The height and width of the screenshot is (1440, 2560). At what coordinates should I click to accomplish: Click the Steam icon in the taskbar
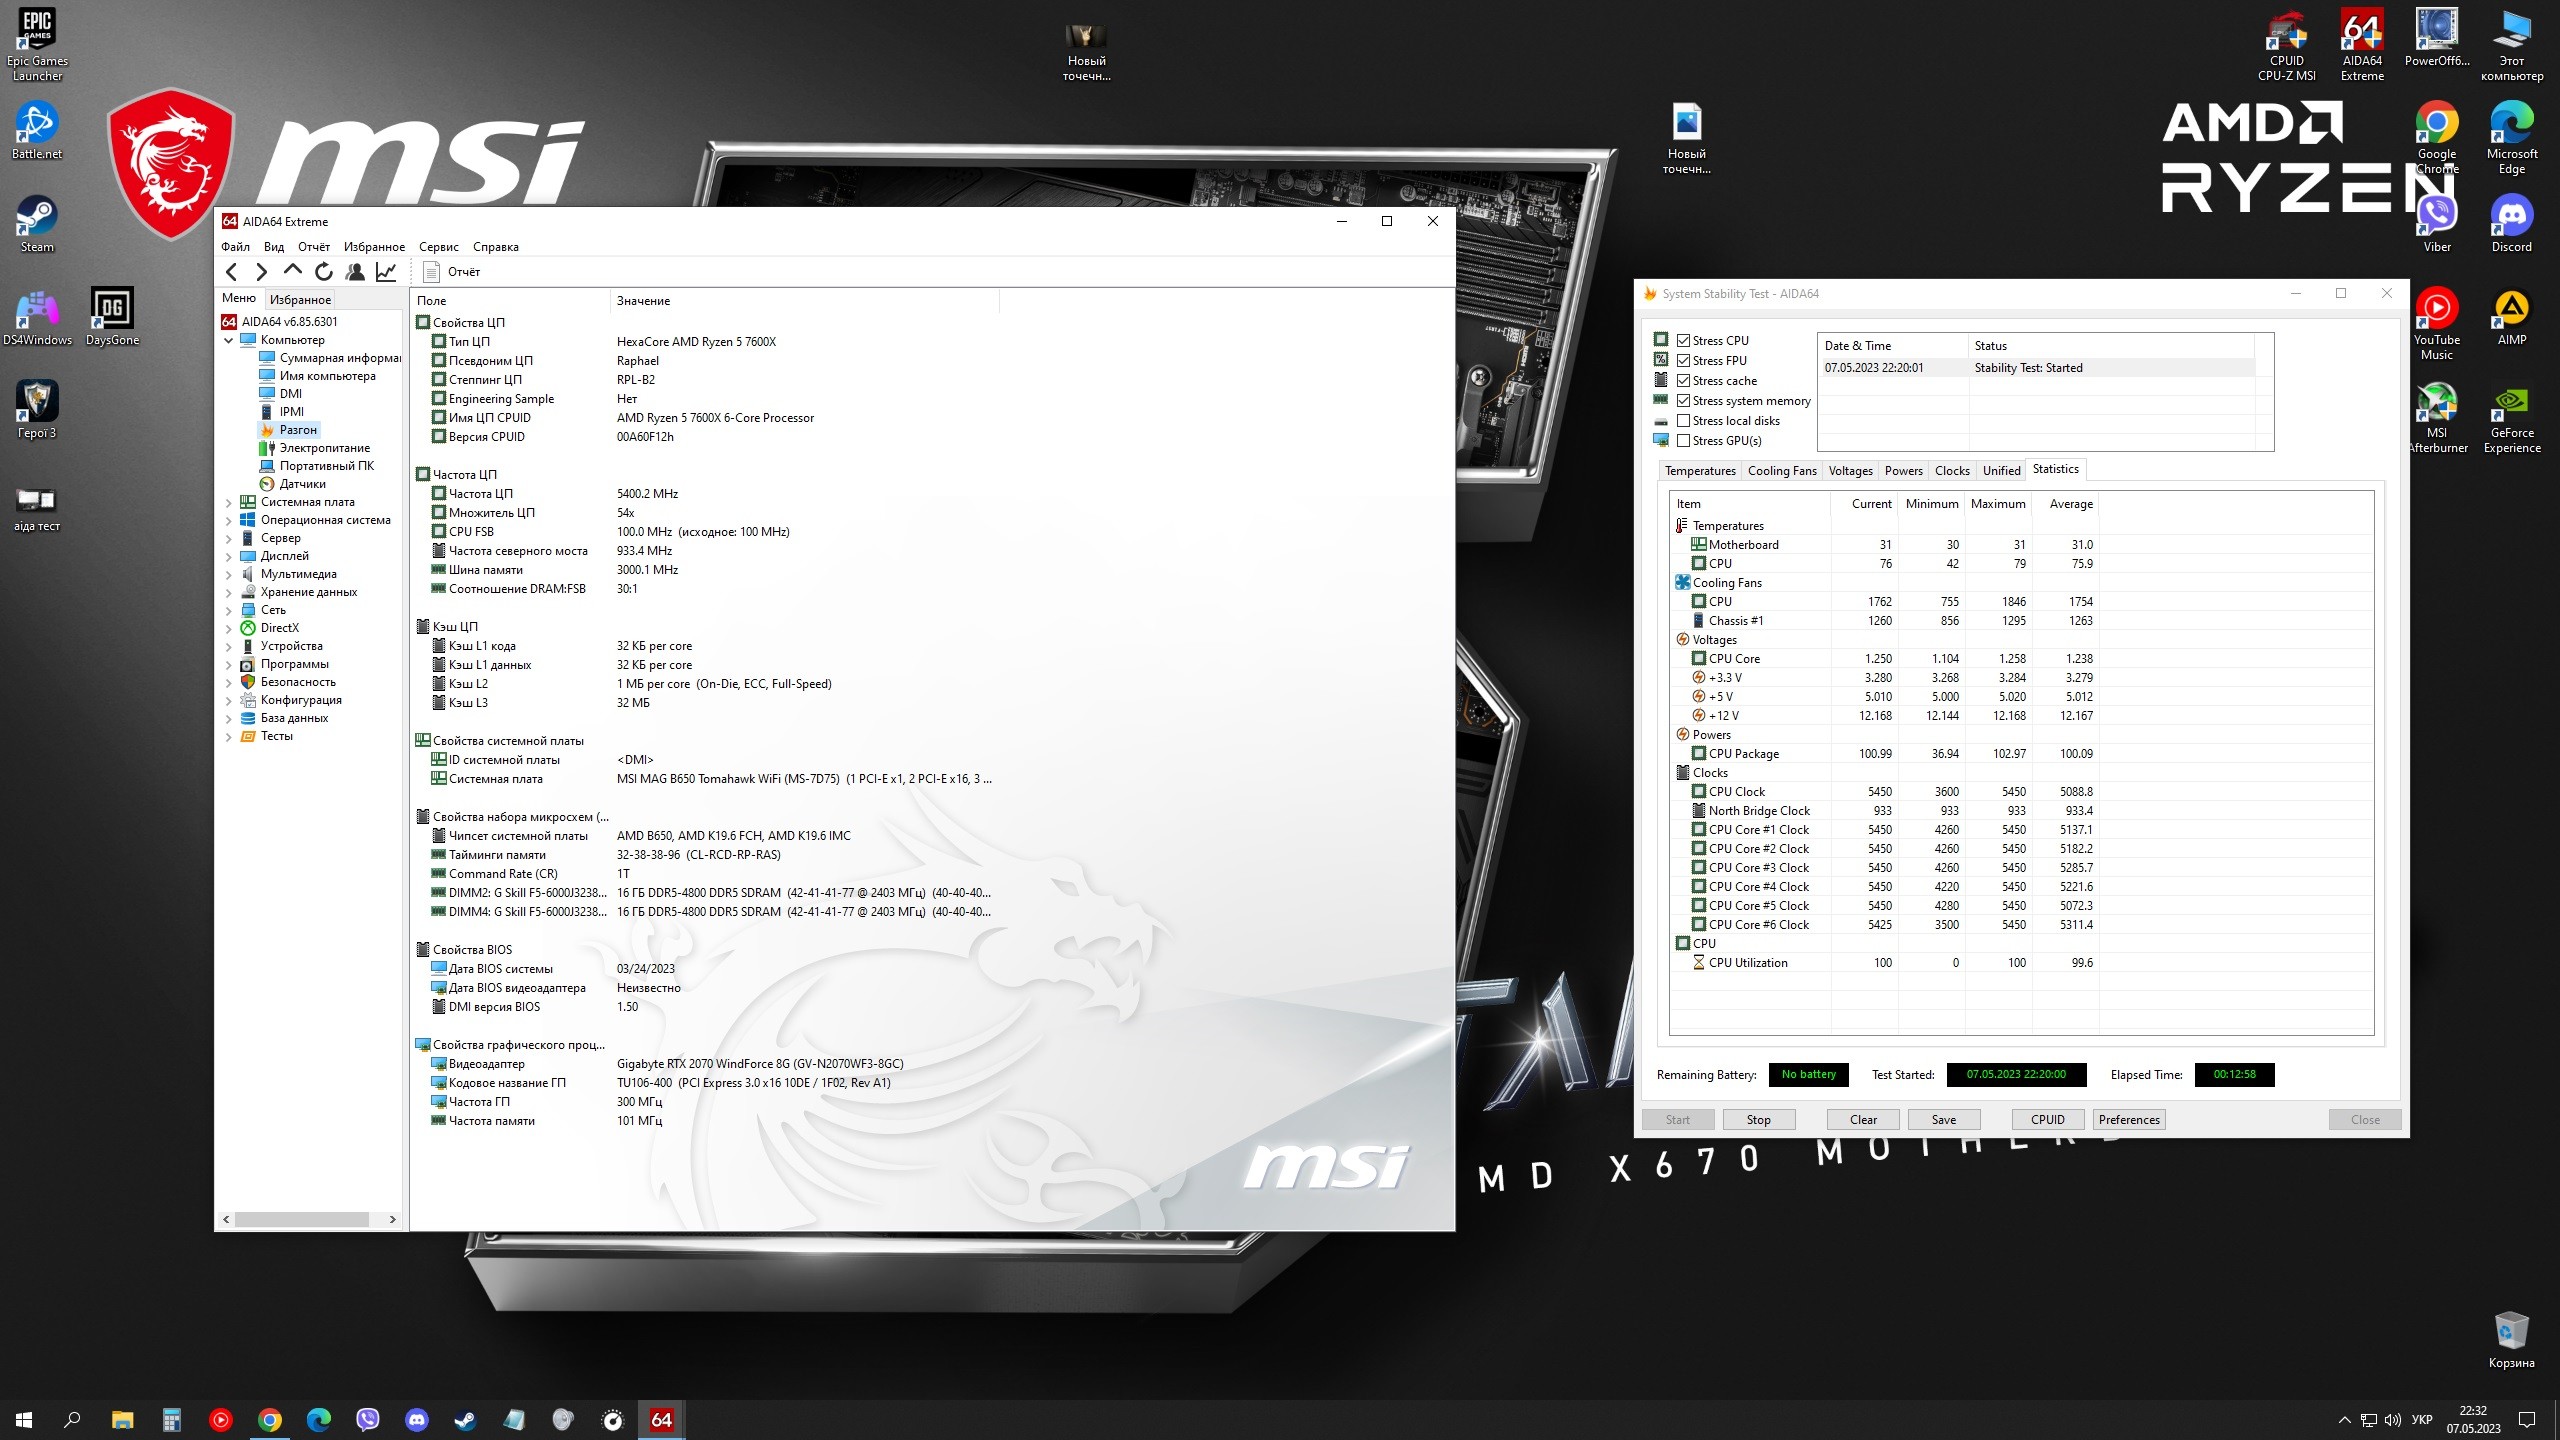pyautogui.click(x=465, y=1419)
